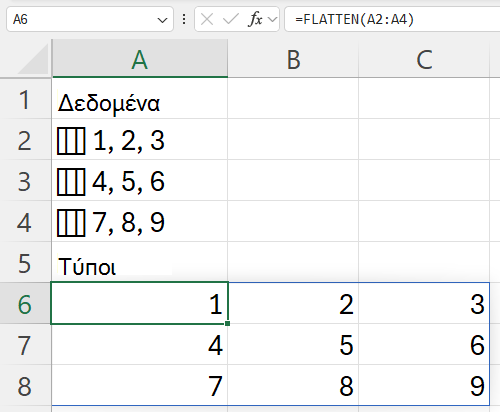Screen dimensions: 500x412
Task: Click the Name Box showing A6
Action: pos(90,19)
